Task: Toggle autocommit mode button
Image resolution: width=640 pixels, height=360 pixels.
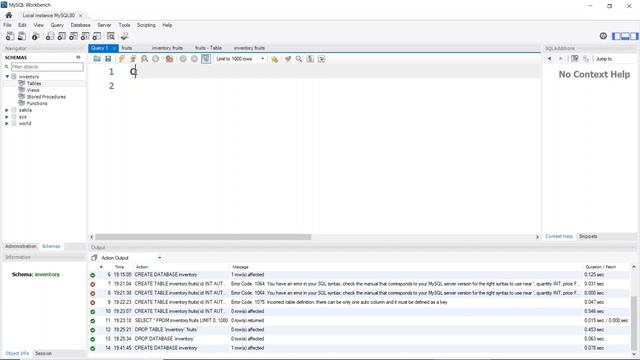Action: 206,59
